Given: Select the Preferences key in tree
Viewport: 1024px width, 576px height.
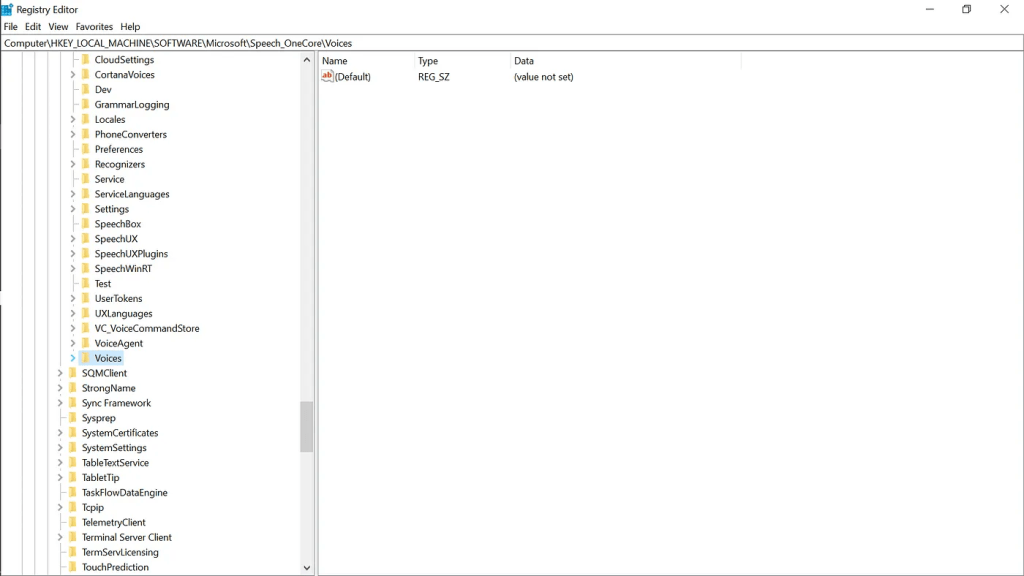Looking at the screenshot, I should (118, 150).
